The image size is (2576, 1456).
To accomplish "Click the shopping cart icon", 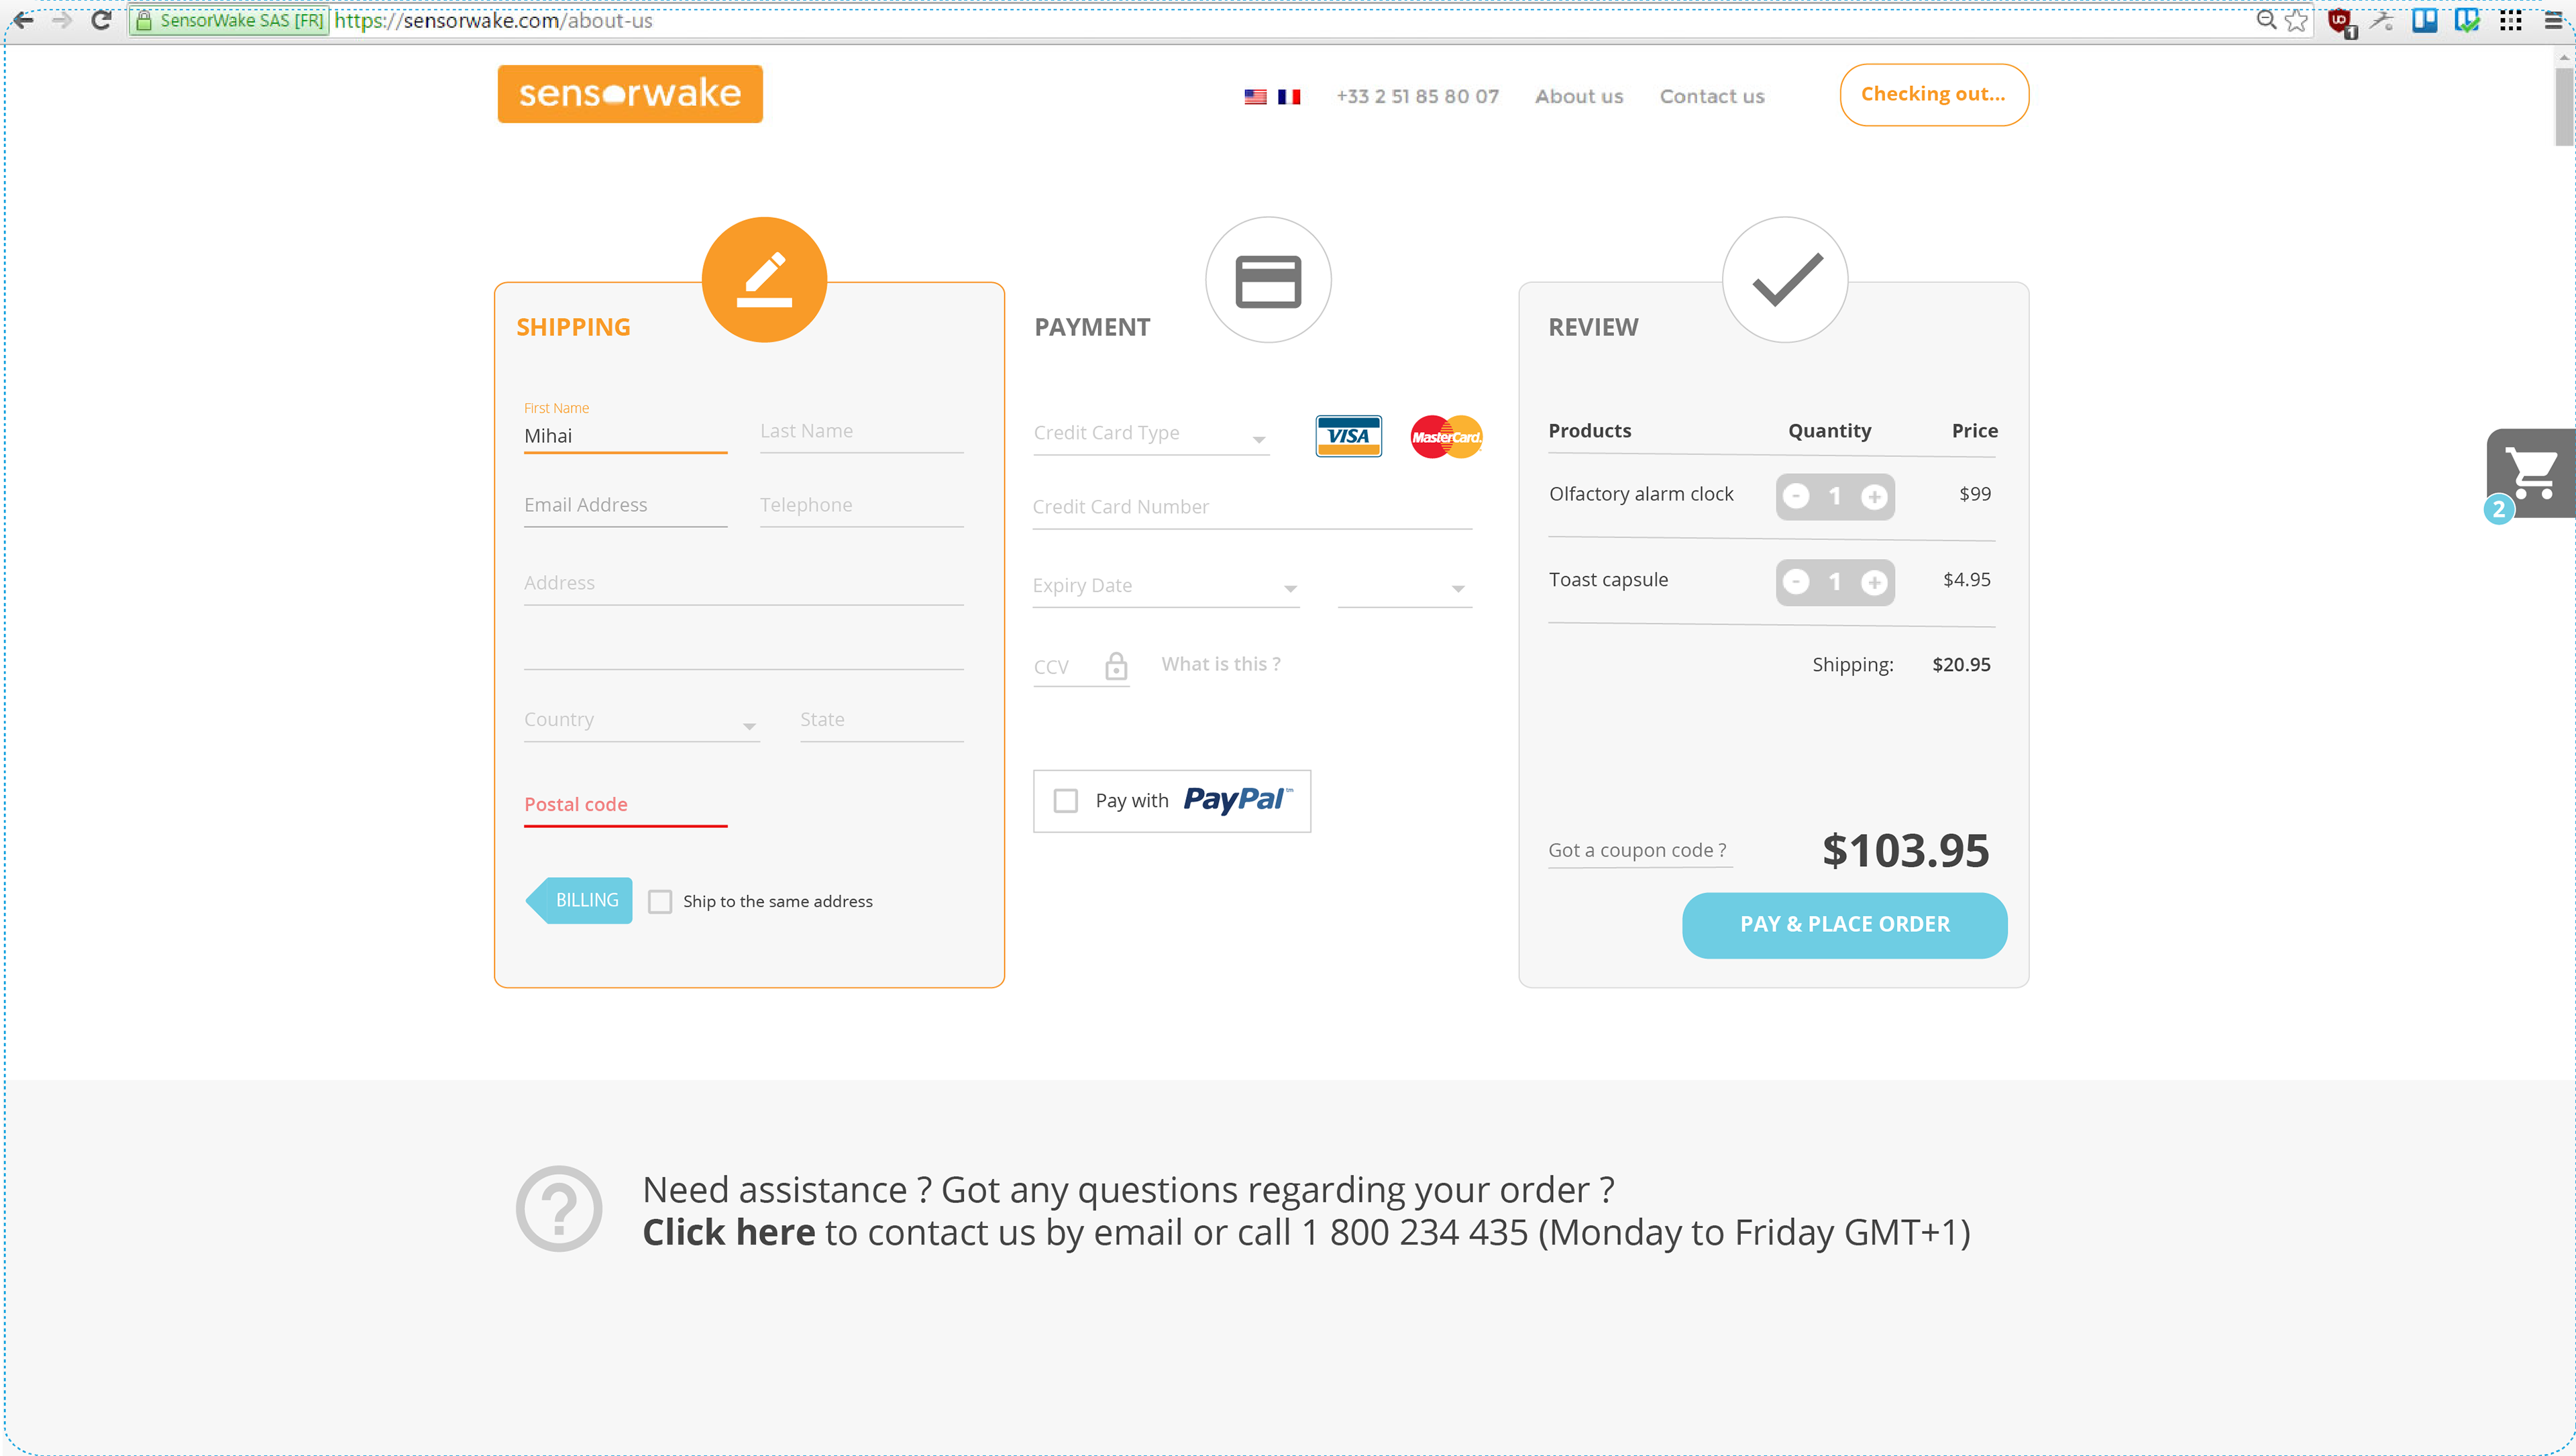I will [x=2531, y=472].
